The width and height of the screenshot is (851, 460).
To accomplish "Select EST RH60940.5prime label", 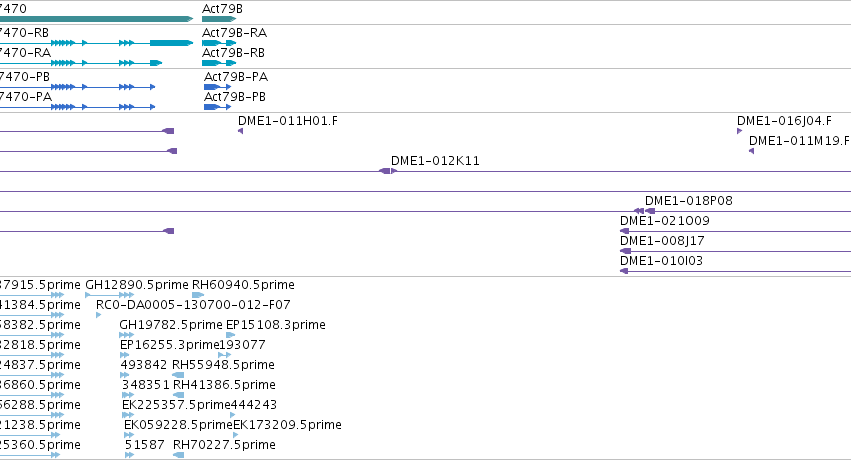I will tap(243, 285).
